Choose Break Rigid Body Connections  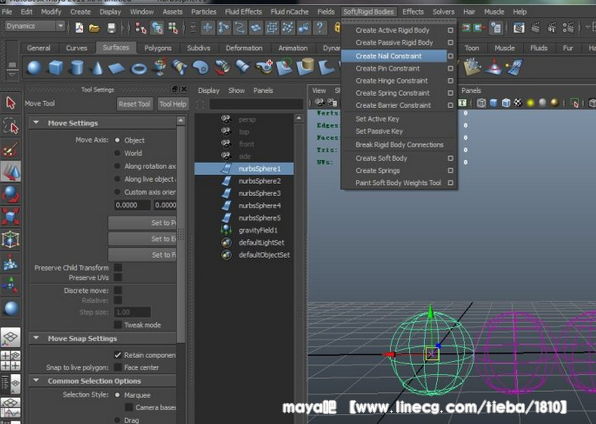[x=399, y=145]
